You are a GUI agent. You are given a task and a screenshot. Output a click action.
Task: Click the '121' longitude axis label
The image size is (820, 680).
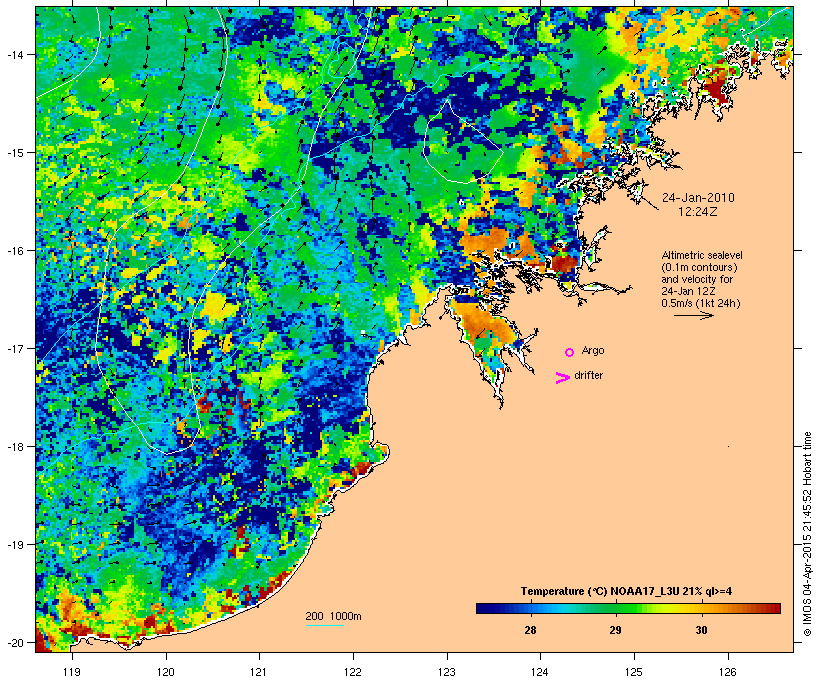[x=259, y=672]
